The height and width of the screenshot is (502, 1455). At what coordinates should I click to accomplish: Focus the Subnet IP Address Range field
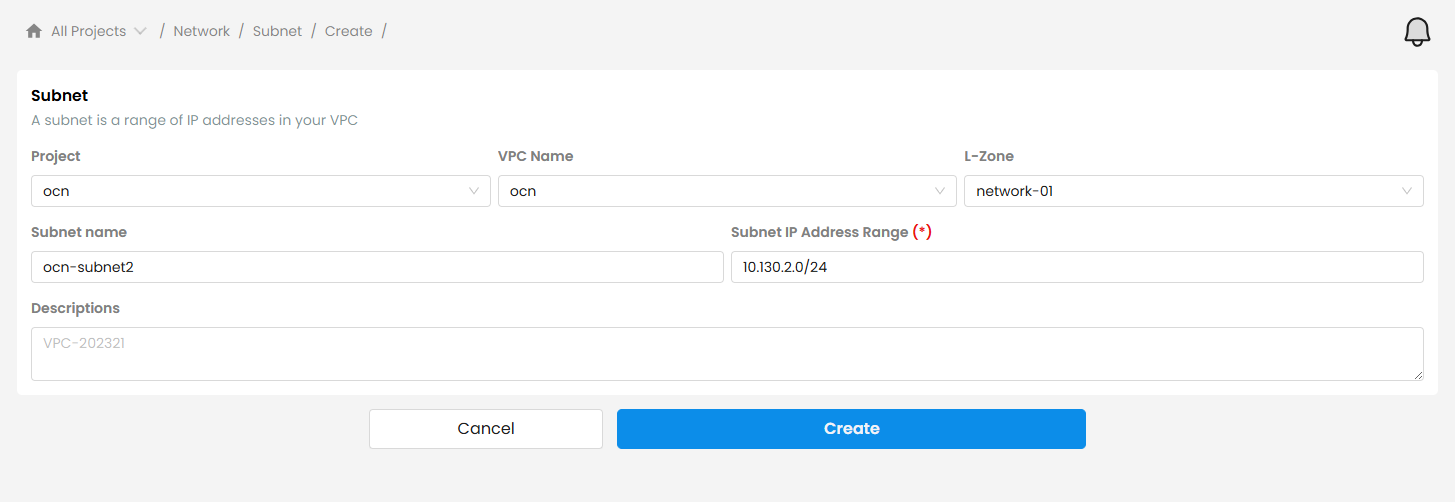1077,267
